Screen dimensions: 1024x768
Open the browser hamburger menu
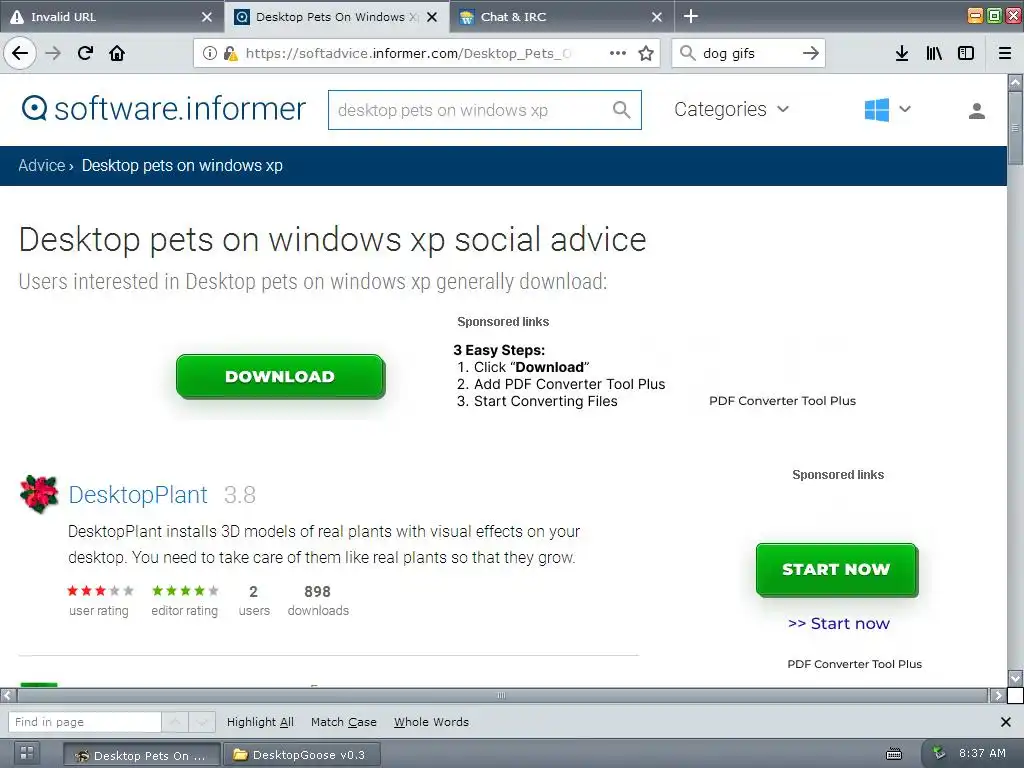pos(1005,53)
